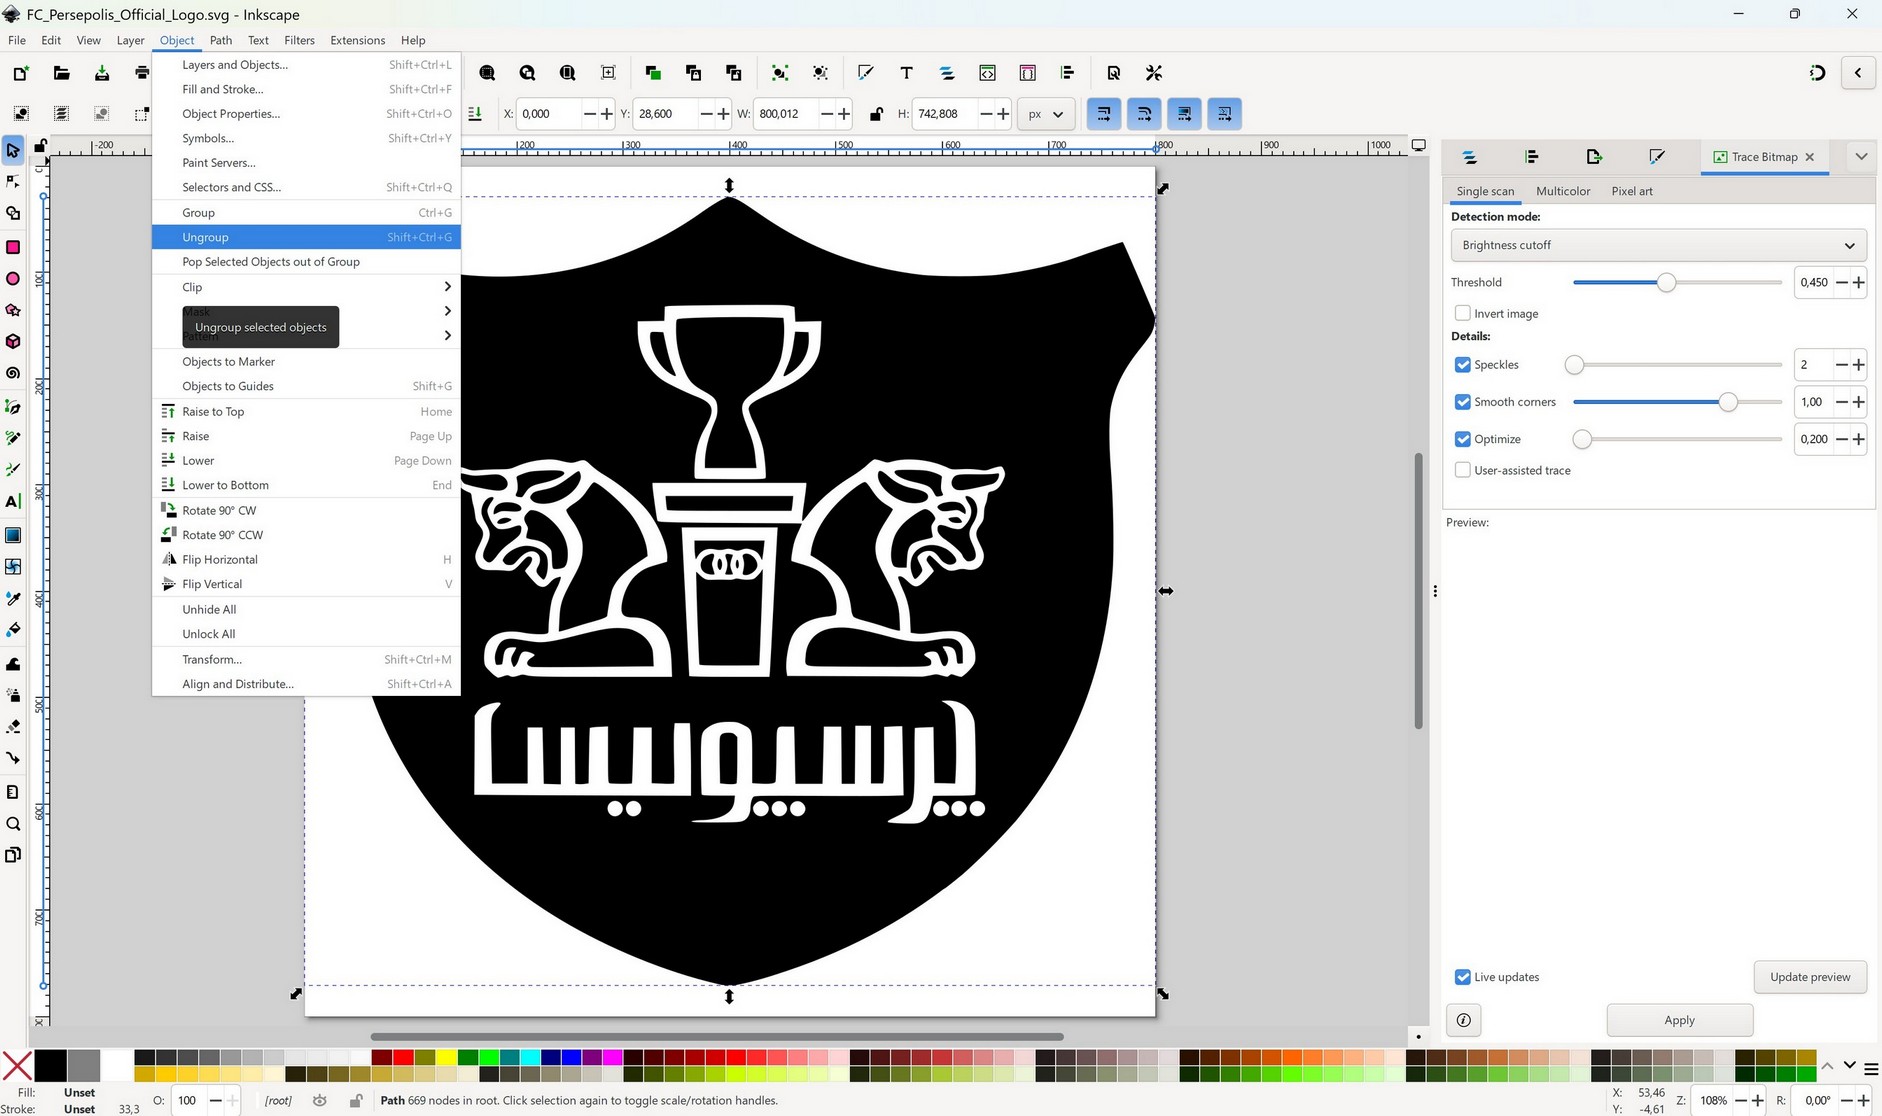The image size is (1882, 1116).
Task: Switch to the Pixel art tab
Action: [1632, 191]
